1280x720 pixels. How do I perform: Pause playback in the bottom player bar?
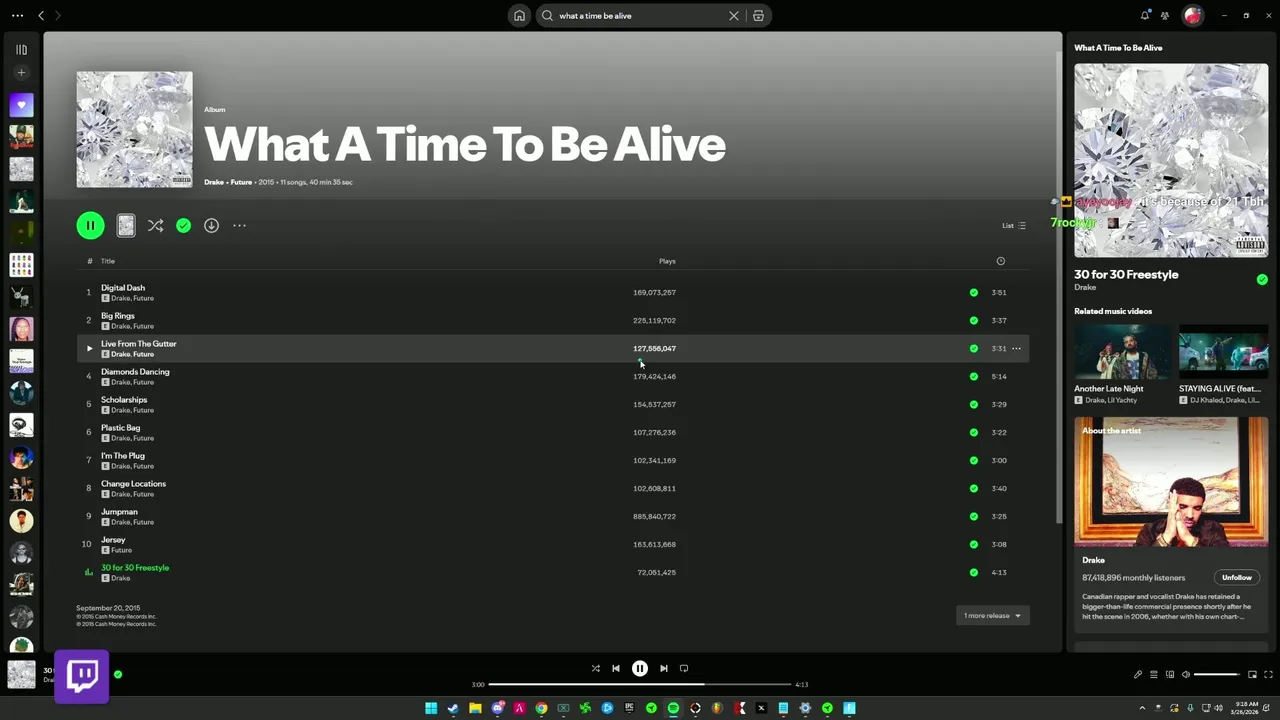640,669
